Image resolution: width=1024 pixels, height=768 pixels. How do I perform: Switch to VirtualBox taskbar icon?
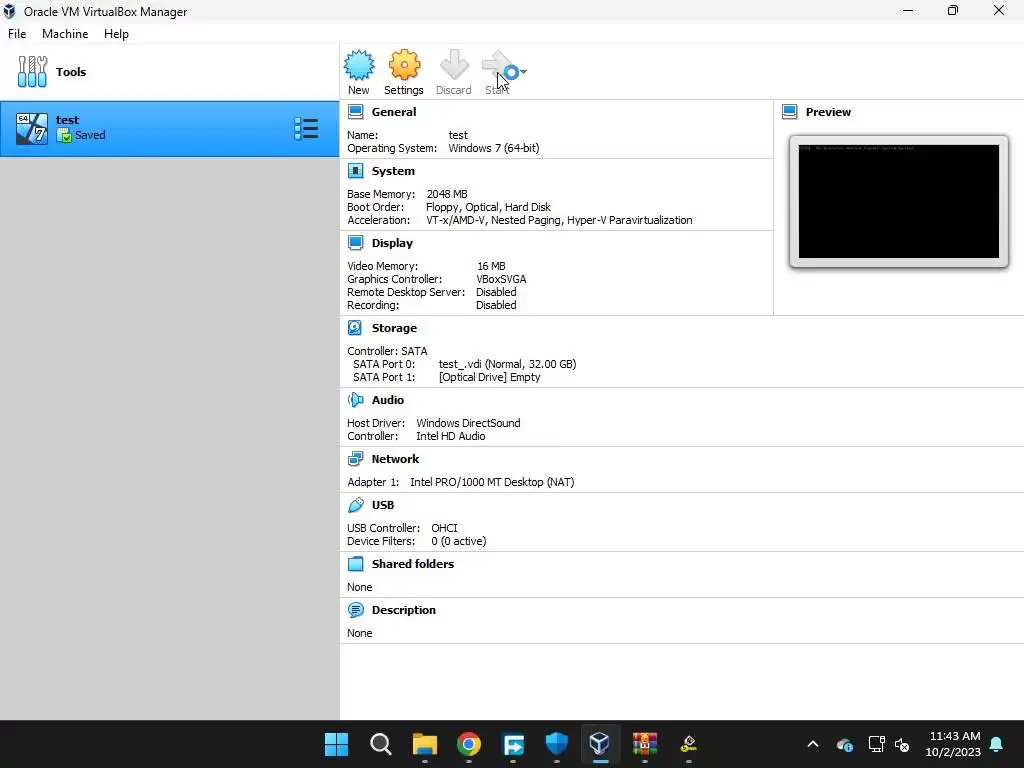tap(600, 744)
